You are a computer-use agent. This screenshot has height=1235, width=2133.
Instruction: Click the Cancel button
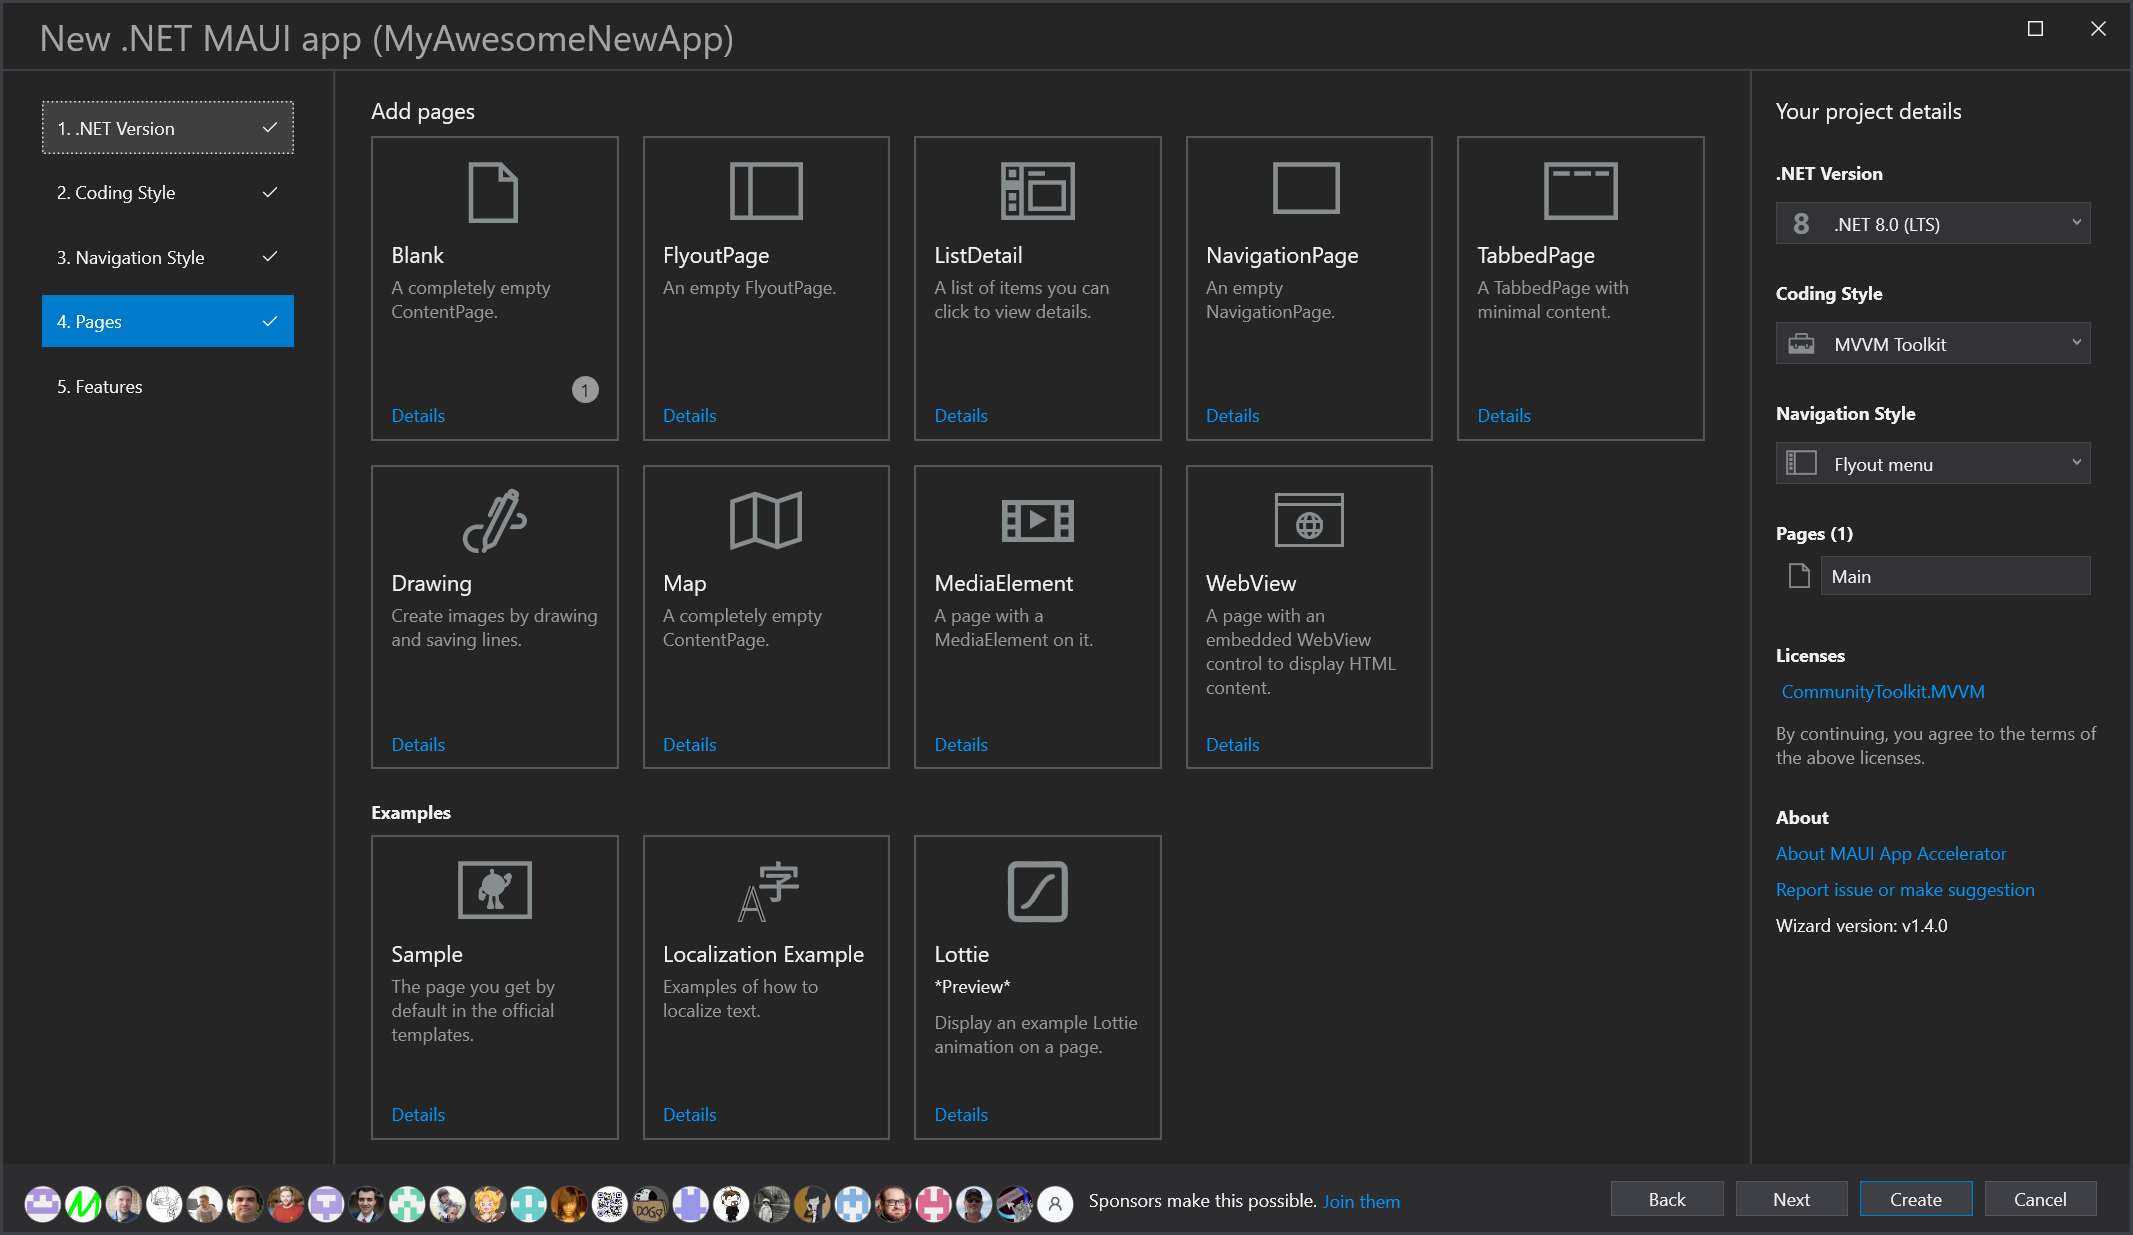(x=2040, y=1199)
